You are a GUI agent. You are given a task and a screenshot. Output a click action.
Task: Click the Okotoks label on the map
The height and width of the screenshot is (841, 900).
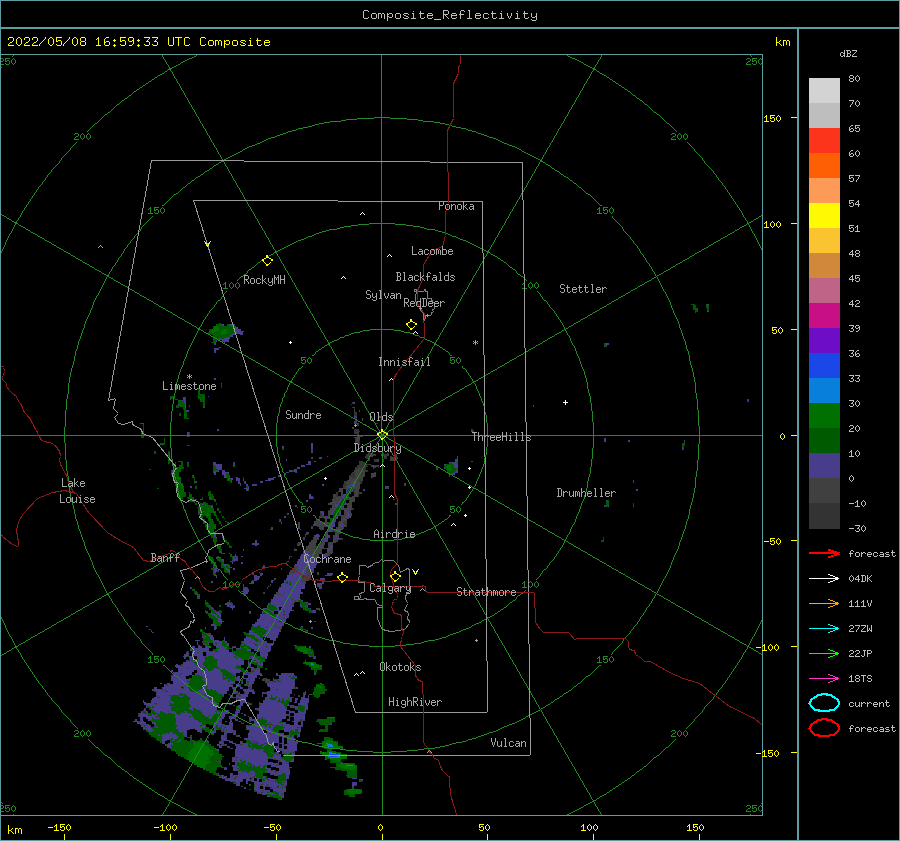[x=400, y=667]
